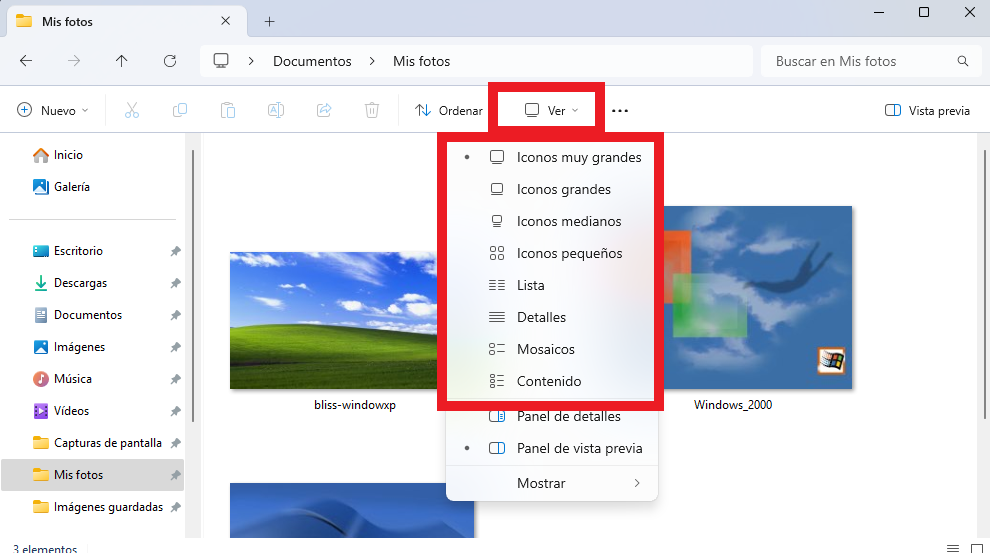990x553 pixels.
Task: Open the Ver dropdown menu
Action: coord(551,110)
